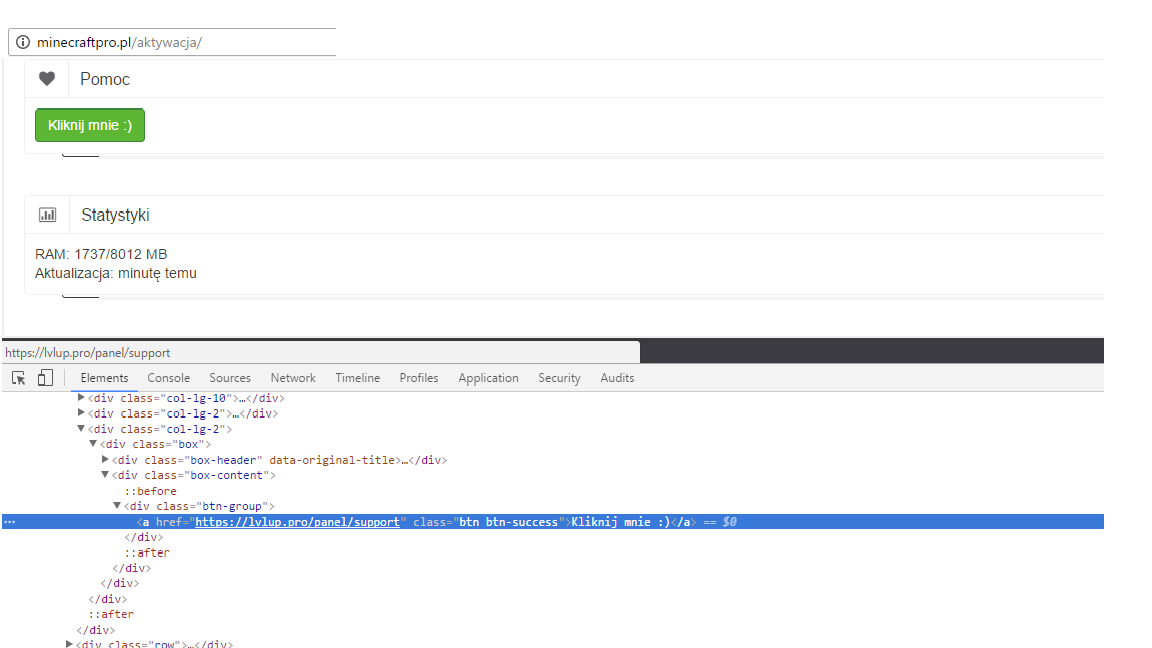
Task: Collapse the box-content div node
Action: pos(105,475)
